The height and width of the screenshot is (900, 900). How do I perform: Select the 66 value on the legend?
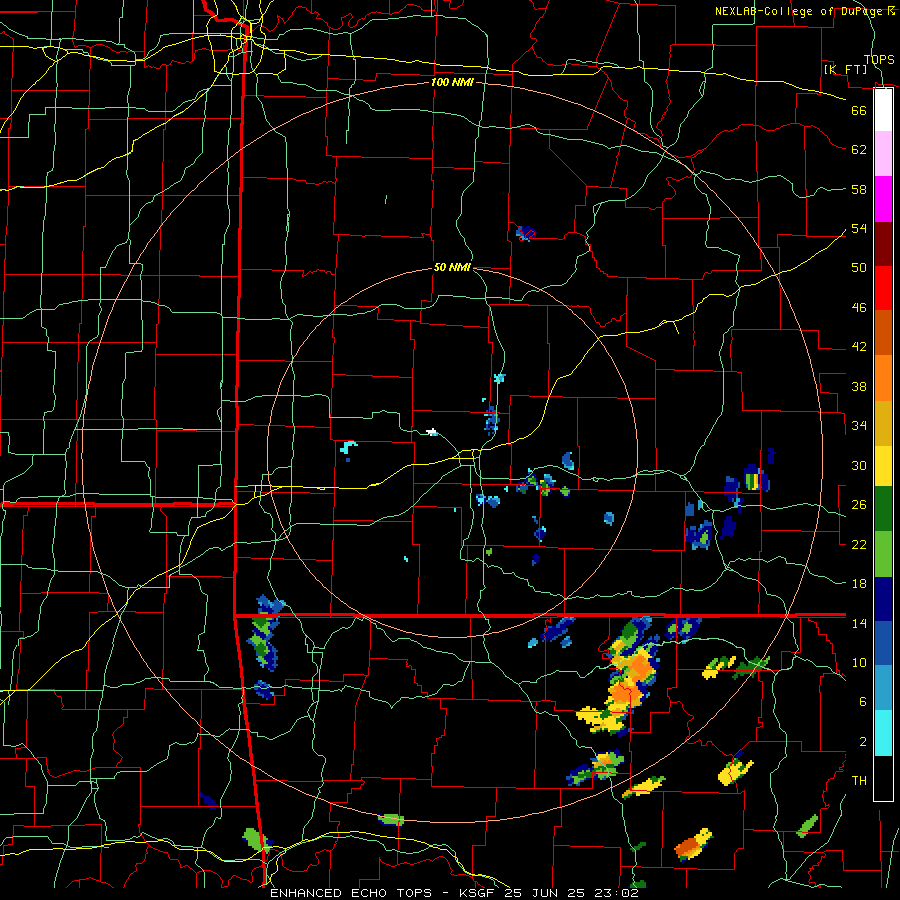(x=859, y=110)
